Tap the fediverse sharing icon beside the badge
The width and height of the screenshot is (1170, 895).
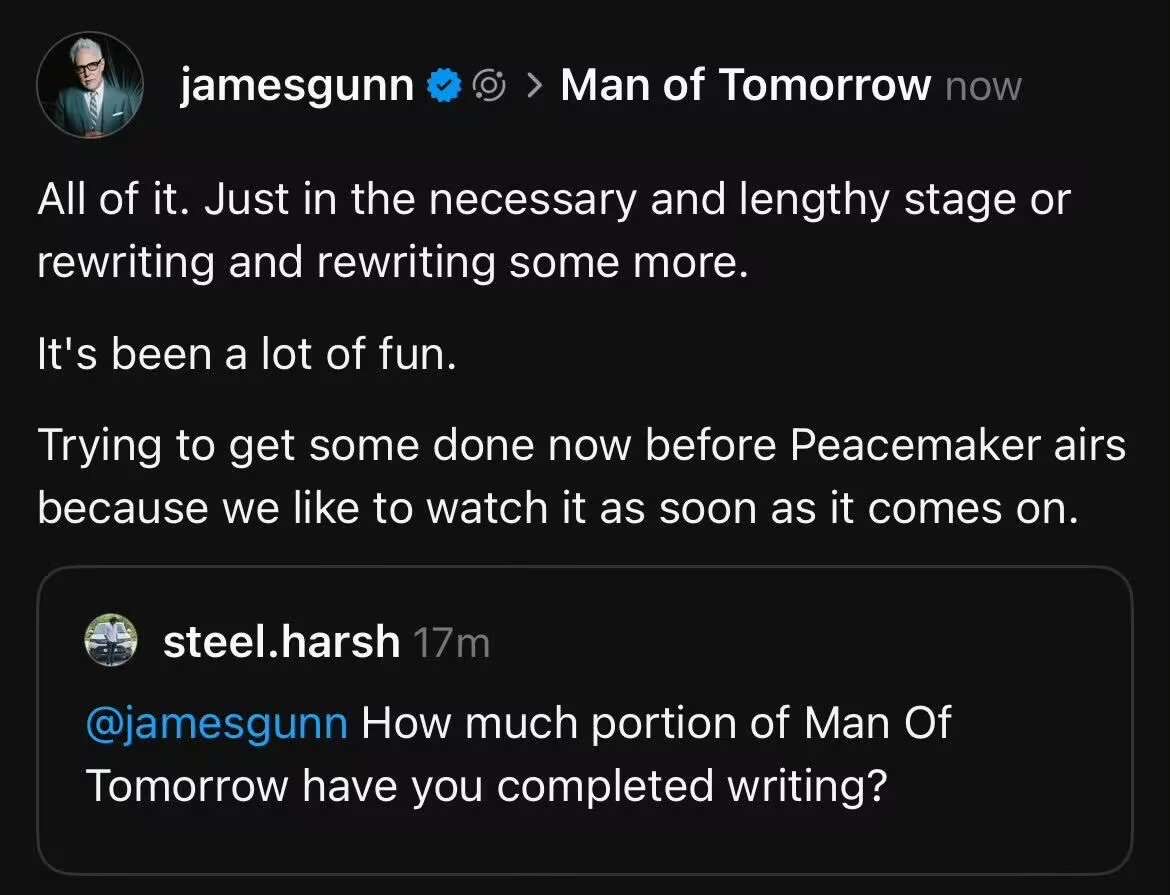click(x=490, y=86)
